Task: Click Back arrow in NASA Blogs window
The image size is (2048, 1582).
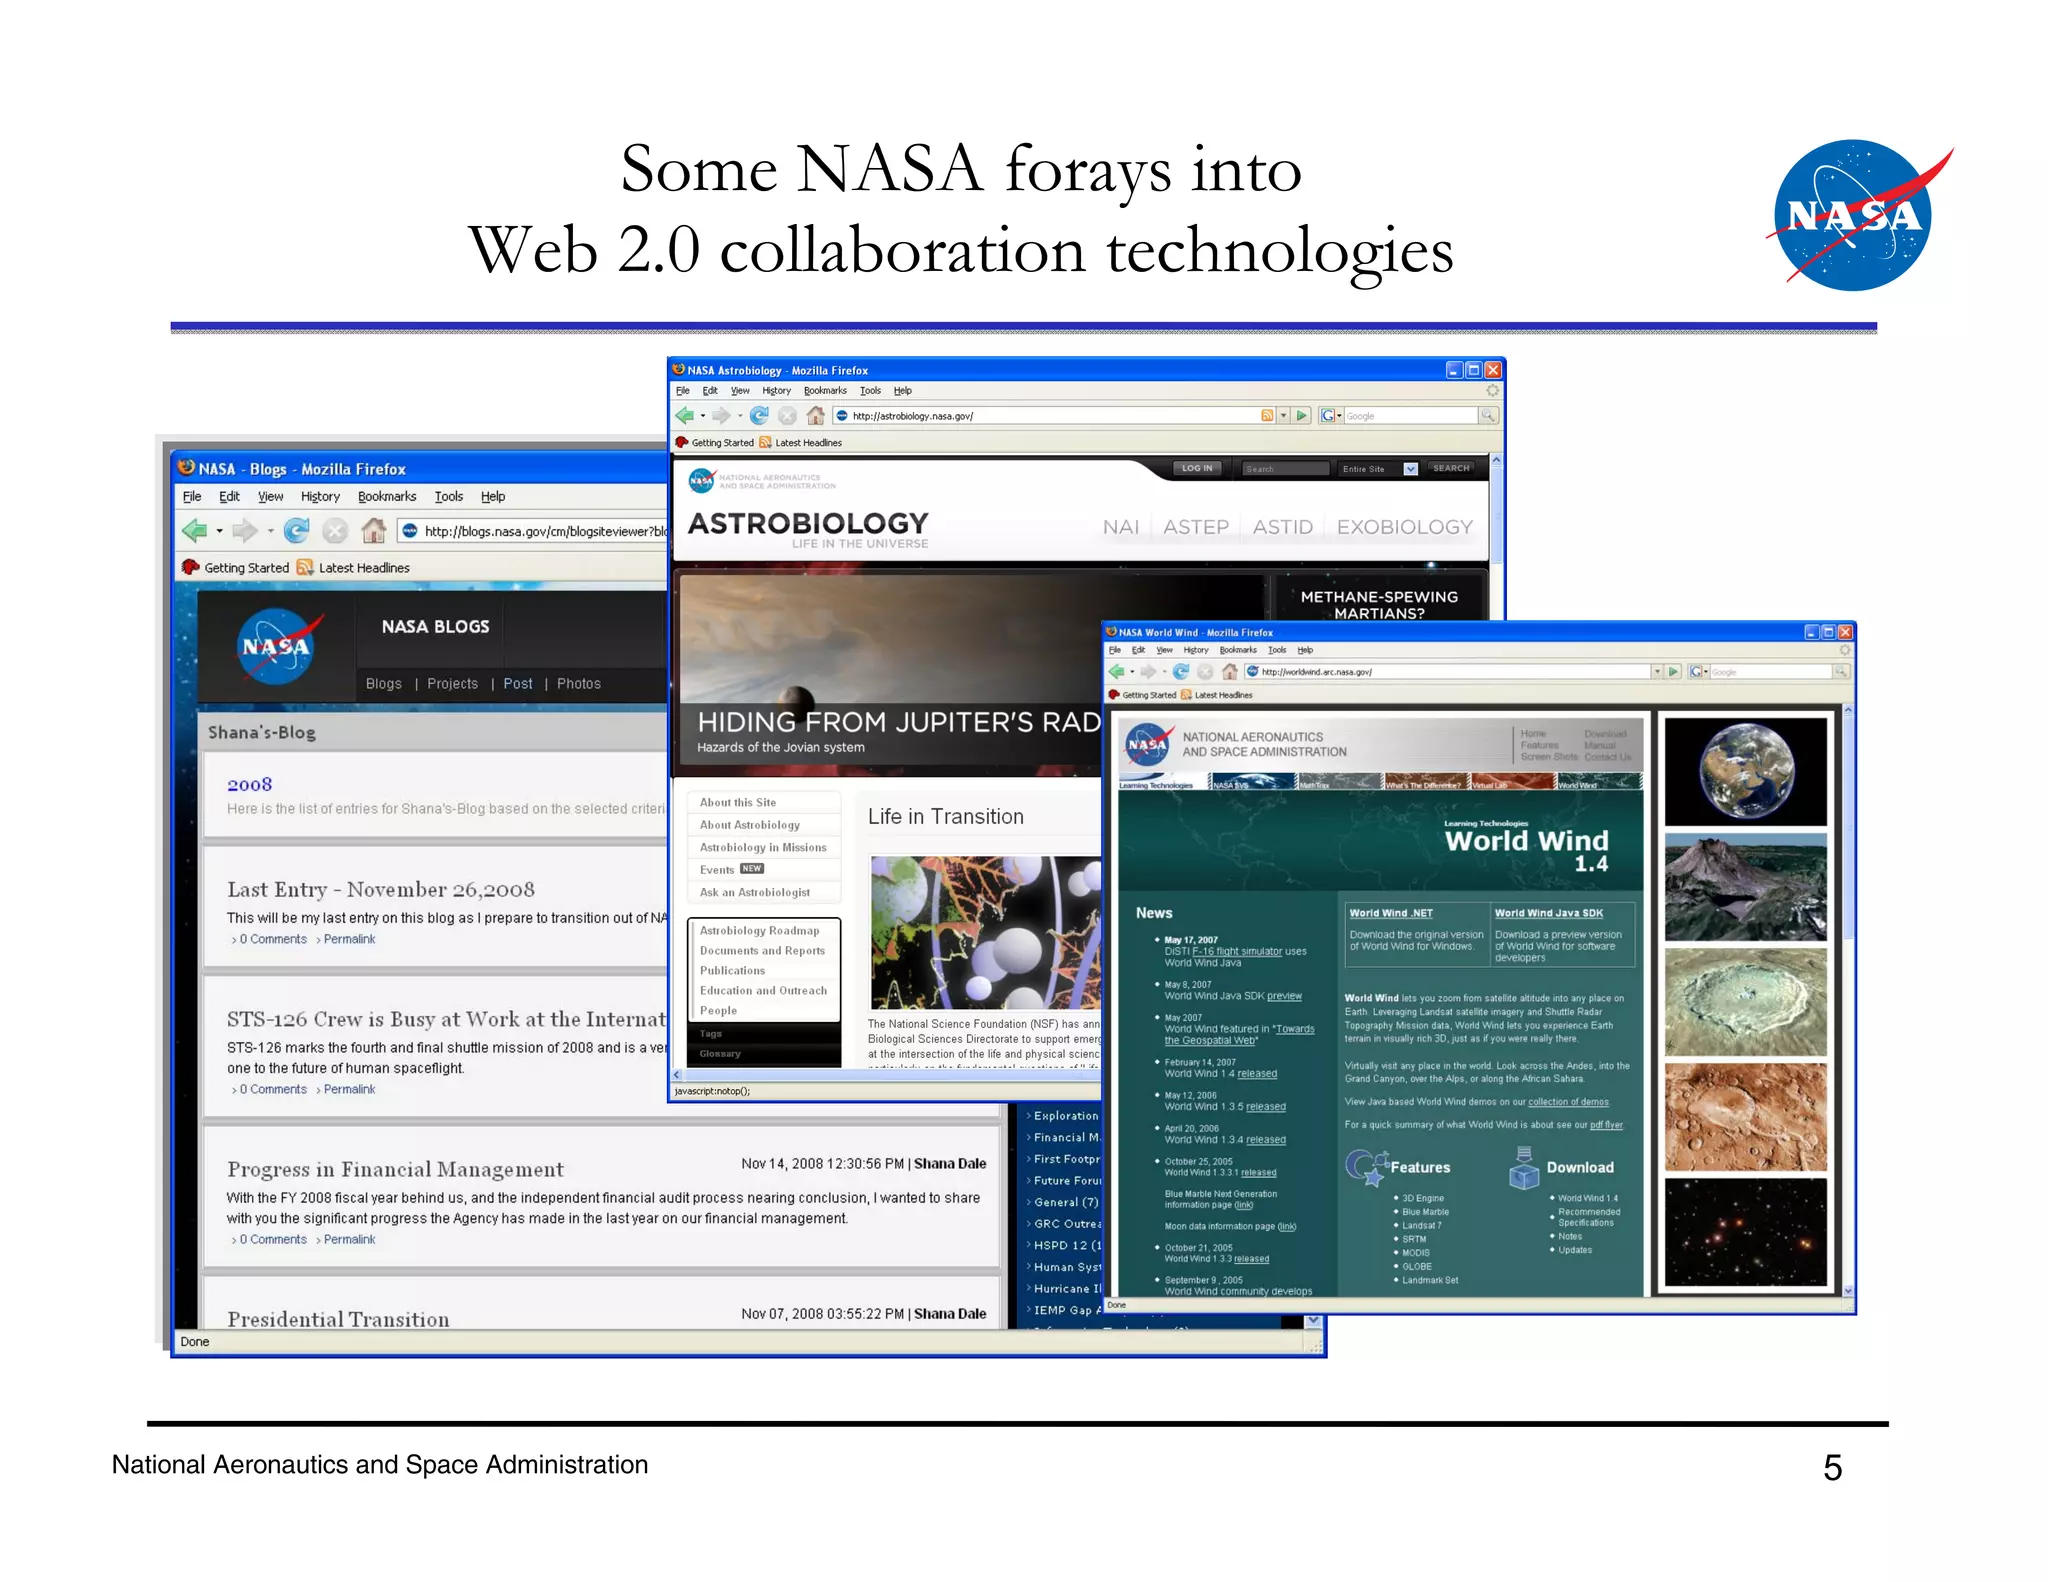Action: (195, 531)
